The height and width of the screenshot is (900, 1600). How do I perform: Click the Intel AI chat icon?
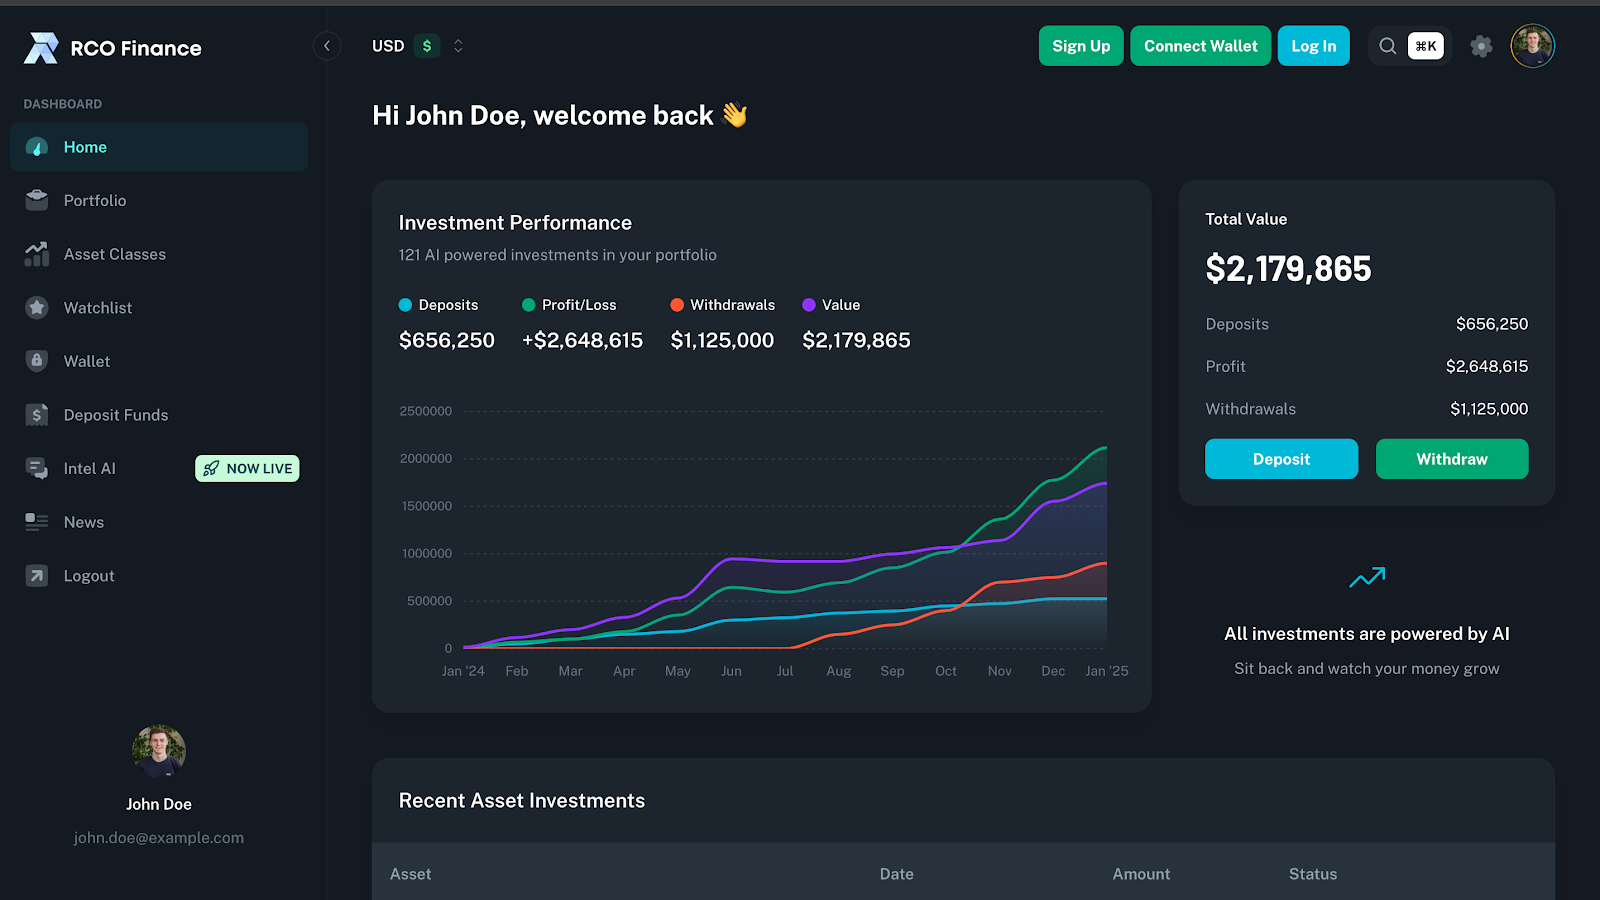click(37, 468)
